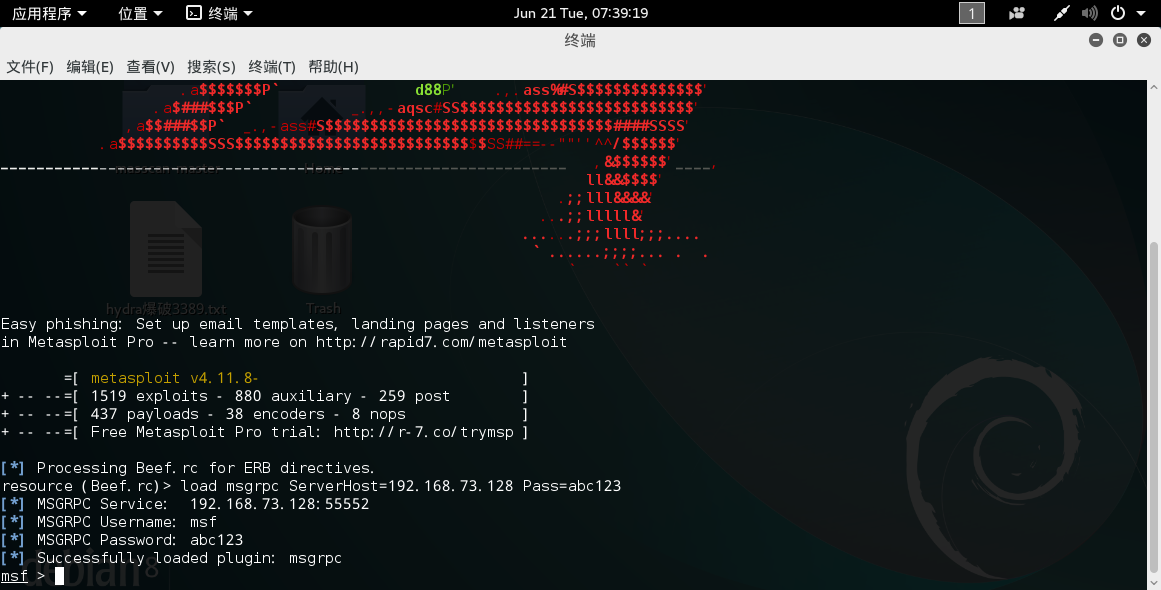Click the terminal icon in top panel
This screenshot has height=590, width=1161.
tap(193, 13)
